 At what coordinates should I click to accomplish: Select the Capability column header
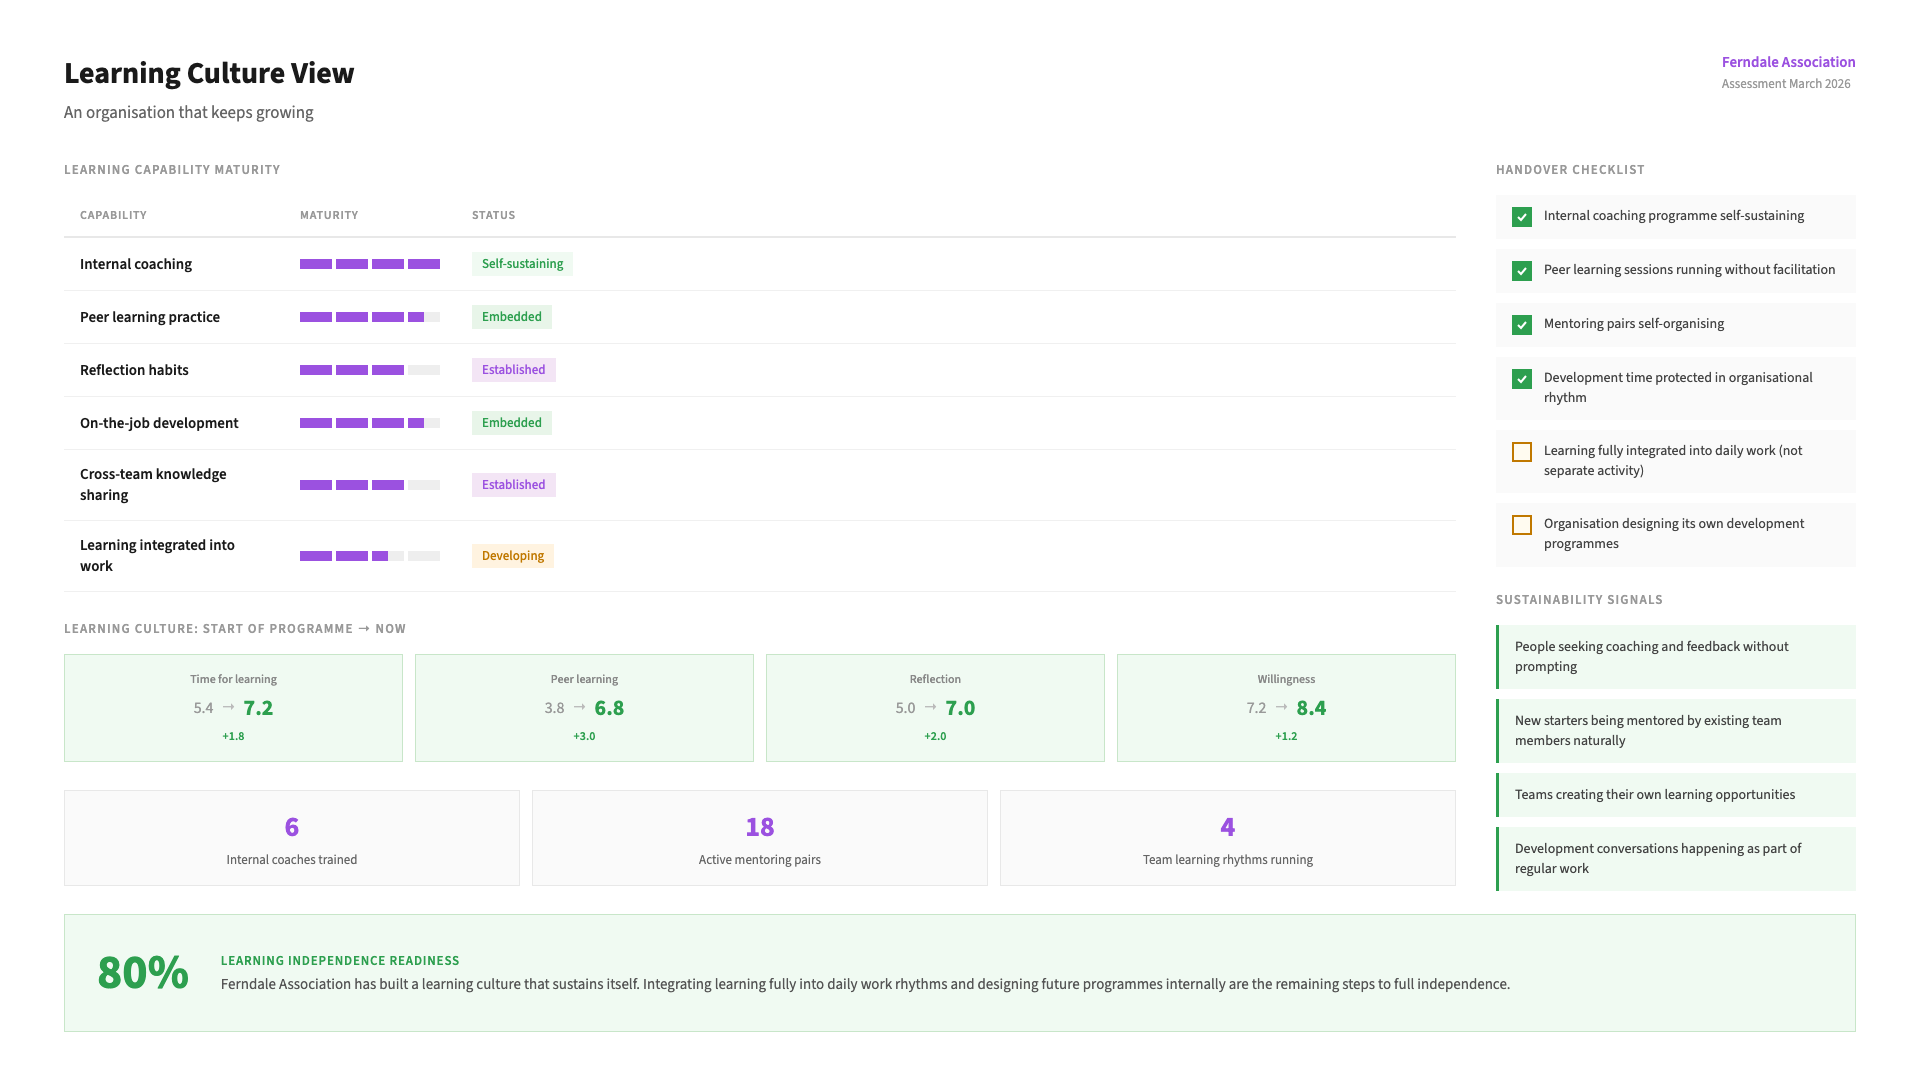(x=113, y=215)
